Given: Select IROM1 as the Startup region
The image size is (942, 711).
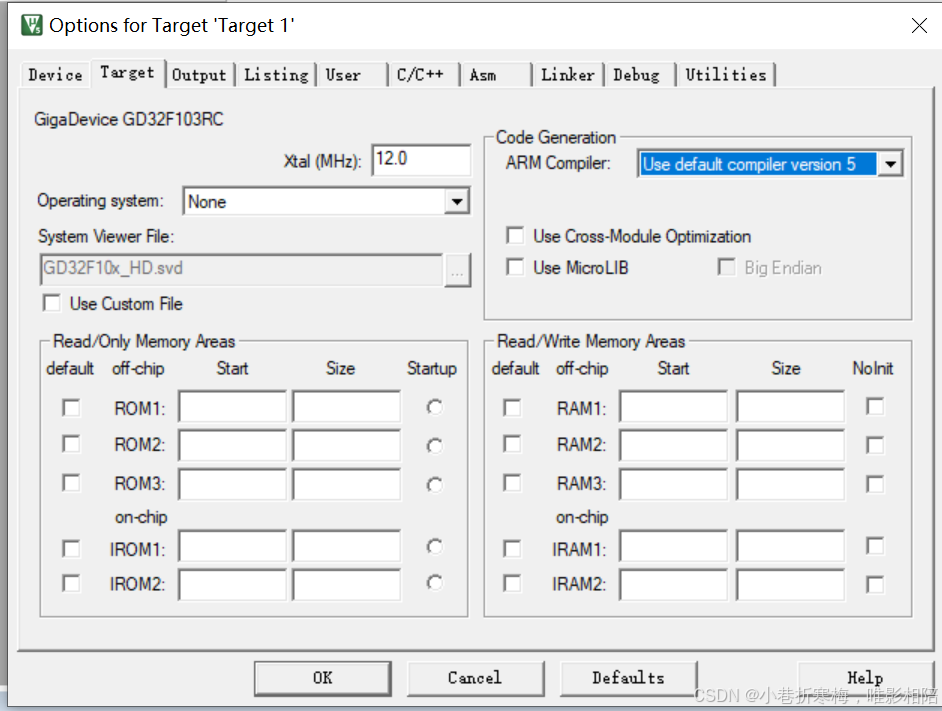Looking at the screenshot, I should (x=433, y=546).
